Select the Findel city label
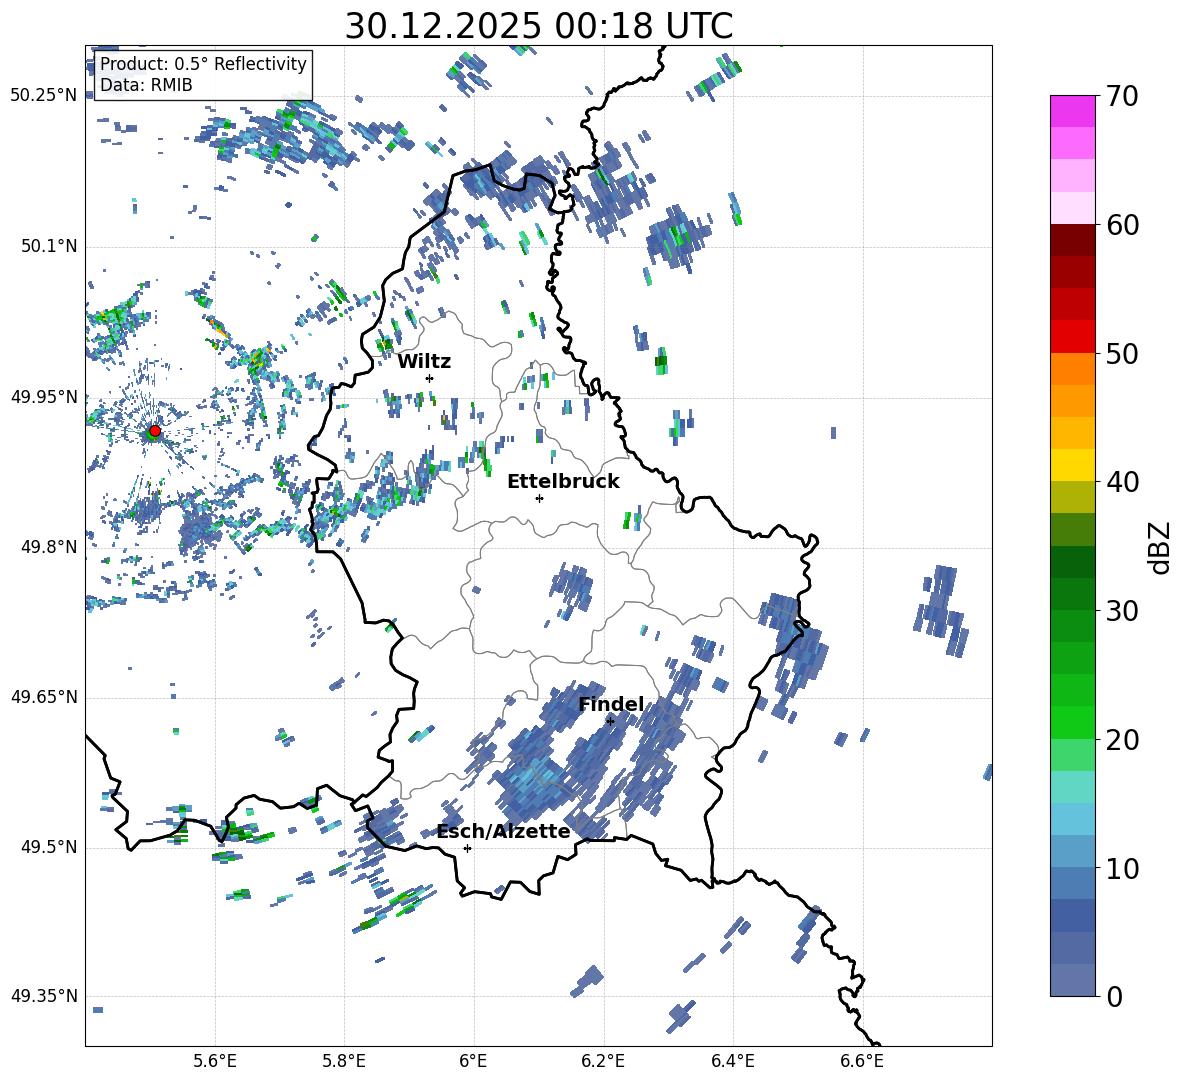This screenshot has width=1184, height=1081. coord(610,704)
